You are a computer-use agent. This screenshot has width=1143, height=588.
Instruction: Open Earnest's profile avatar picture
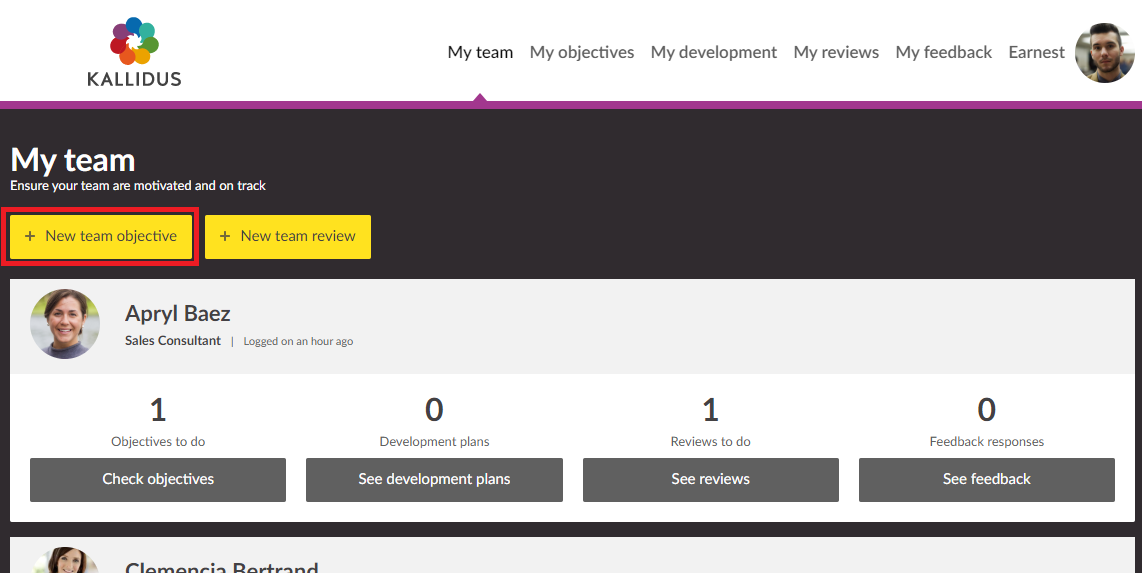1104,53
